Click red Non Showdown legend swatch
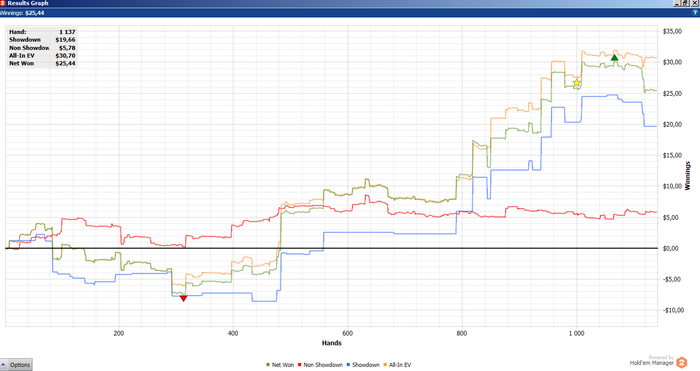The height and width of the screenshot is (371, 700). click(x=300, y=365)
